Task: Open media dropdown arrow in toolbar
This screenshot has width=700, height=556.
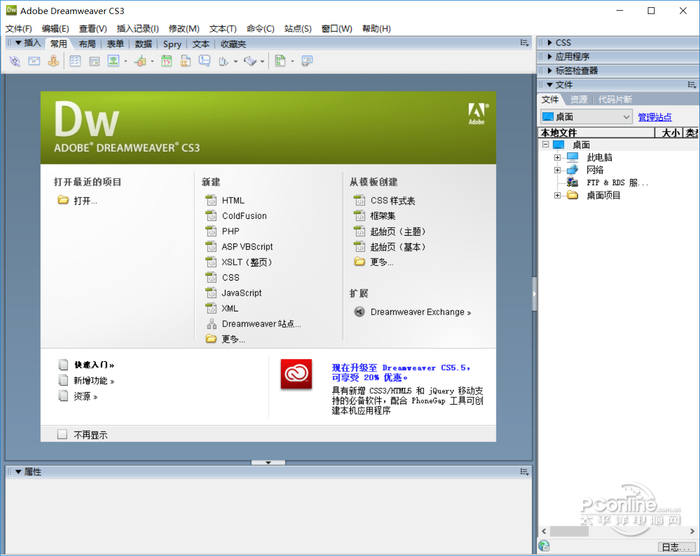Action: [x=152, y=61]
